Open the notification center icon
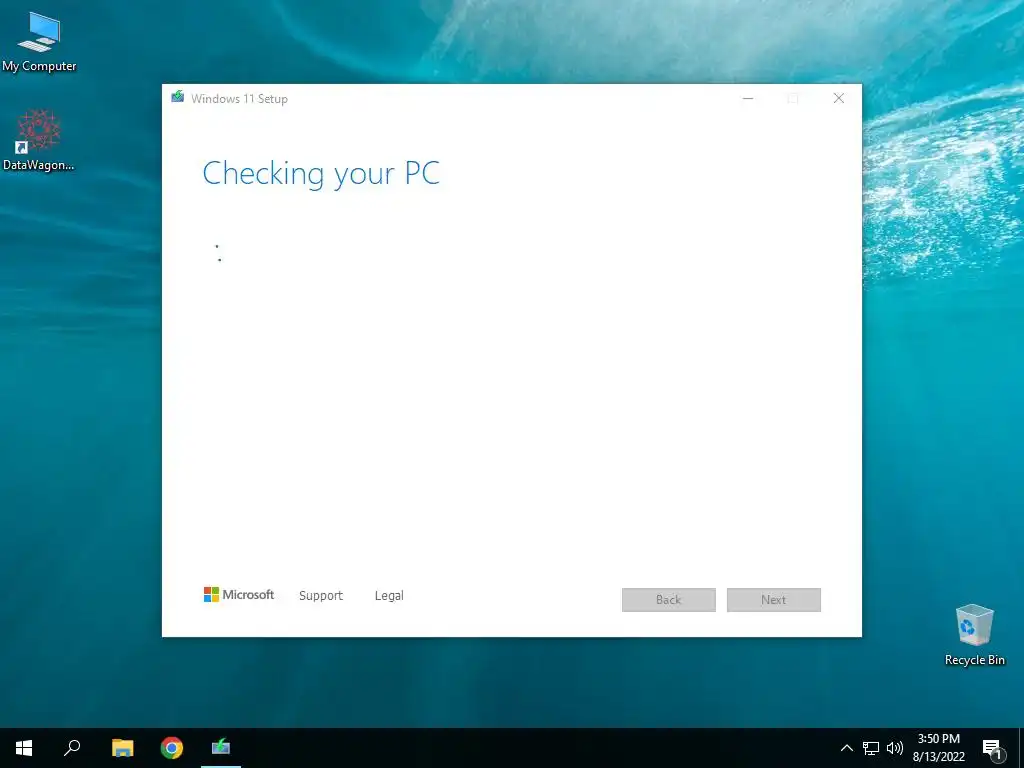Image resolution: width=1024 pixels, height=768 pixels. 993,748
